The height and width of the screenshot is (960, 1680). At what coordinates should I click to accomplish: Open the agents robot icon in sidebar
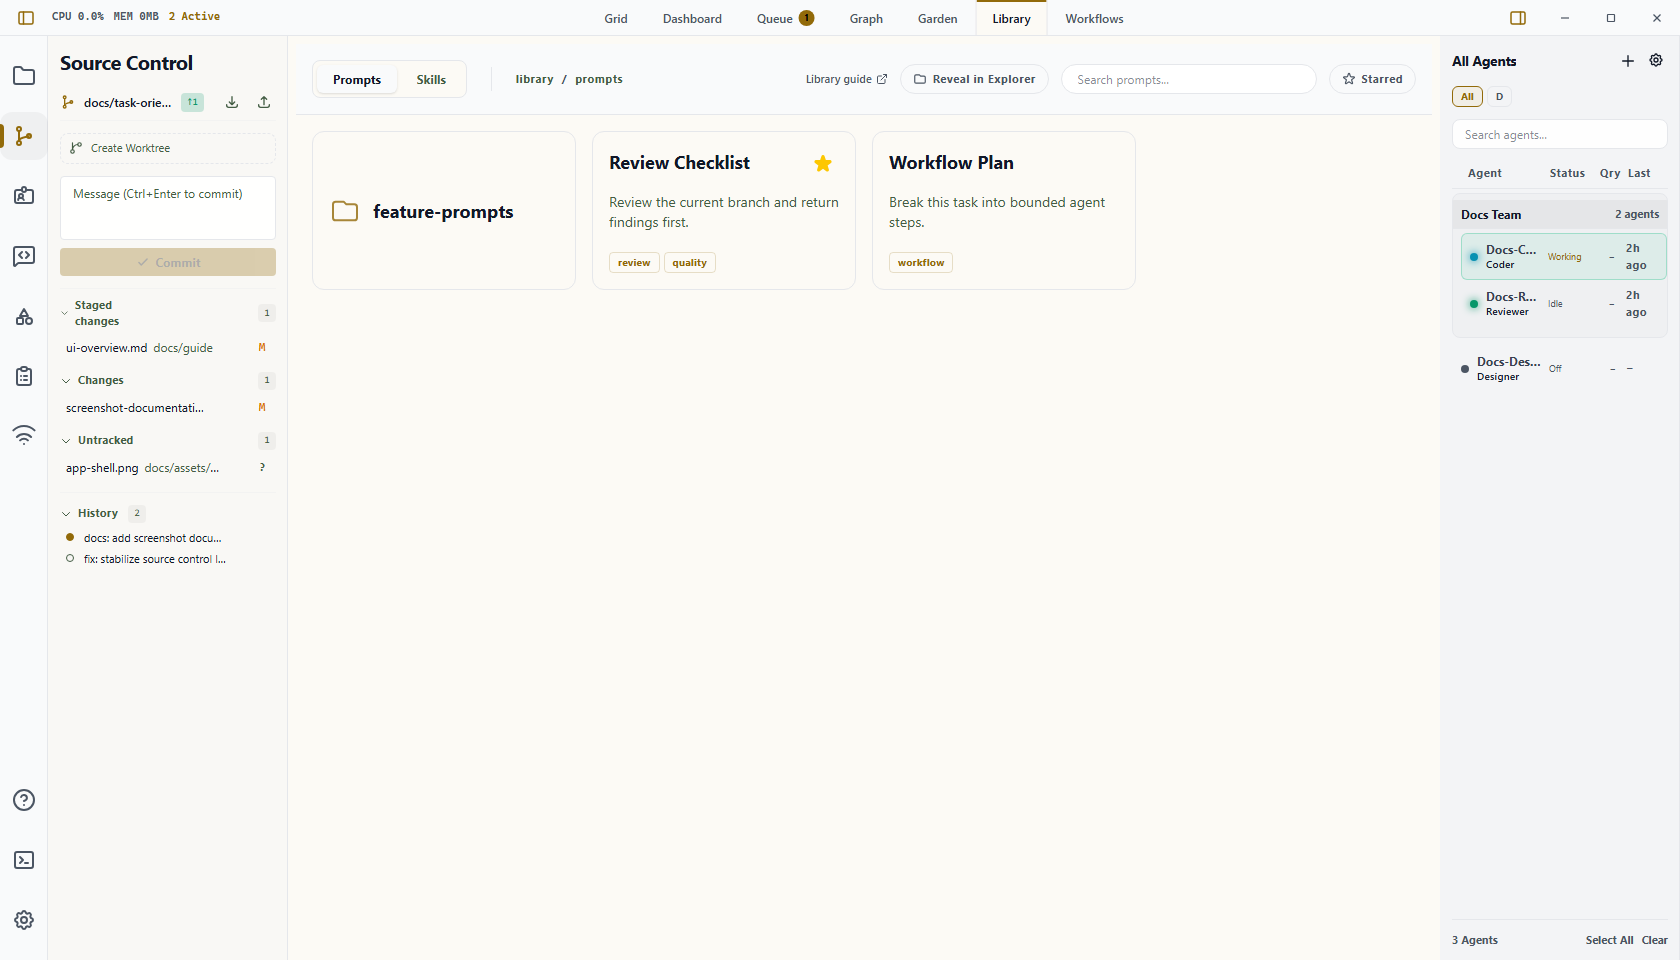[x=24, y=196]
